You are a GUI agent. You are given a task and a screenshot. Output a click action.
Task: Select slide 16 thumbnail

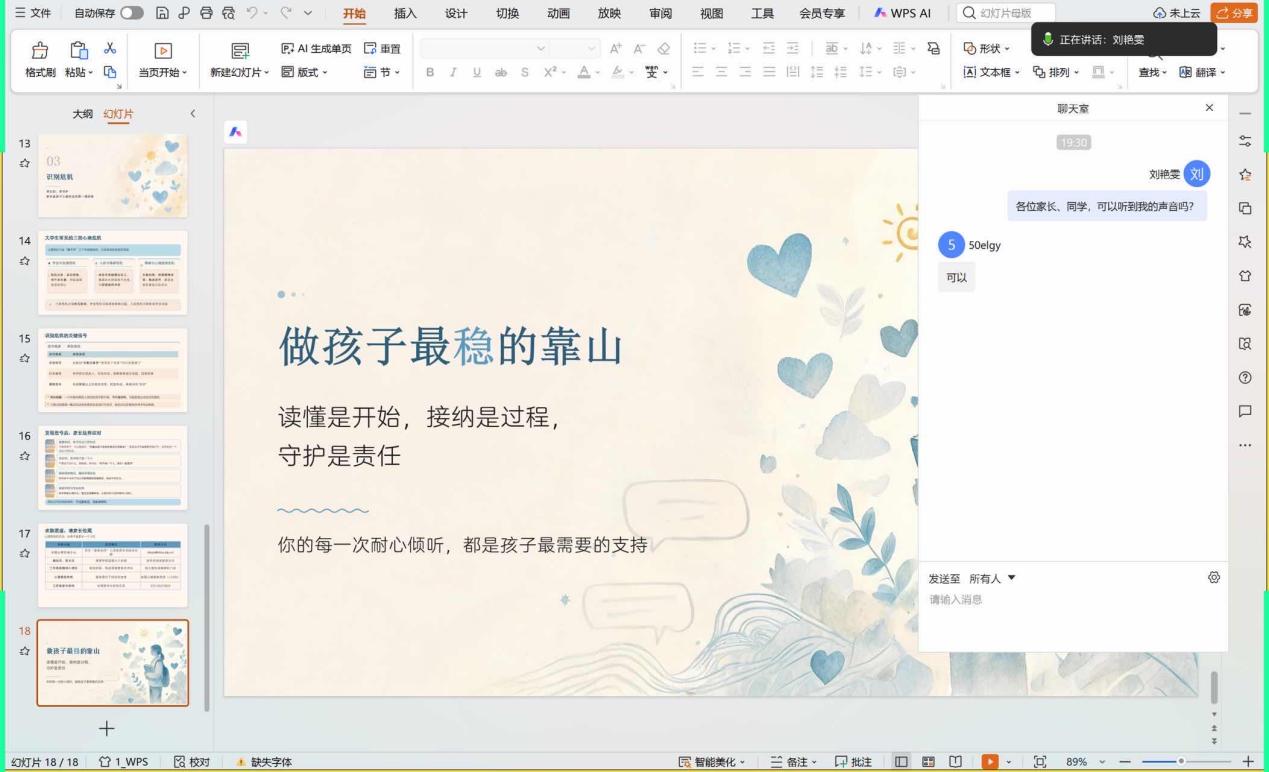tap(112, 467)
